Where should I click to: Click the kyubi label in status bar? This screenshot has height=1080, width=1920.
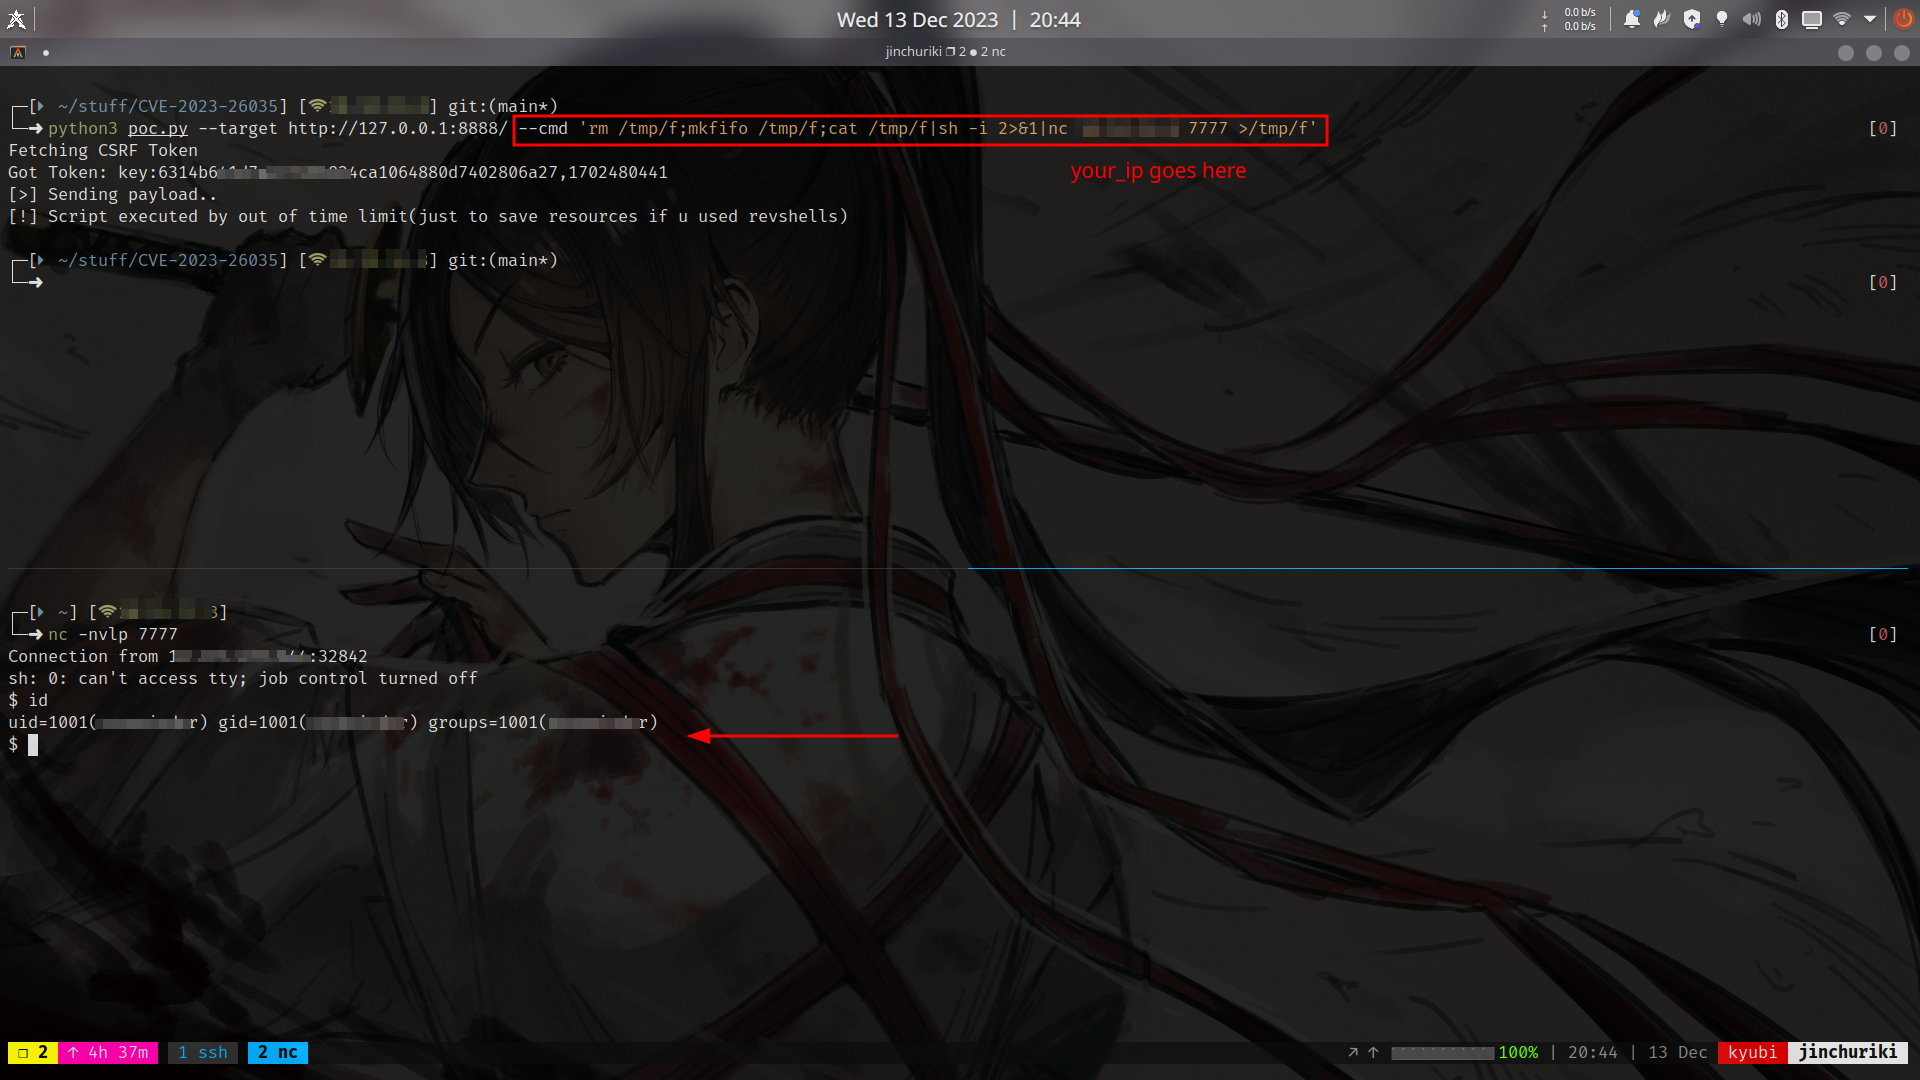pos(1752,1052)
